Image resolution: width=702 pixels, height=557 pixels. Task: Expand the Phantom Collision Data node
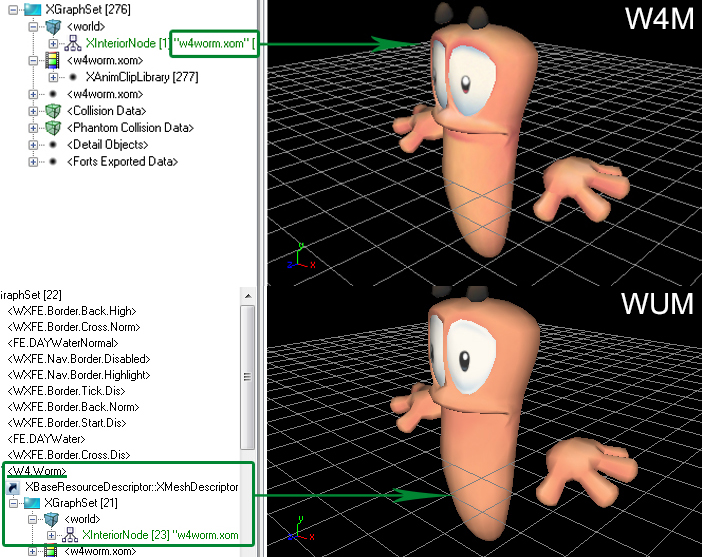click(33, 128)
